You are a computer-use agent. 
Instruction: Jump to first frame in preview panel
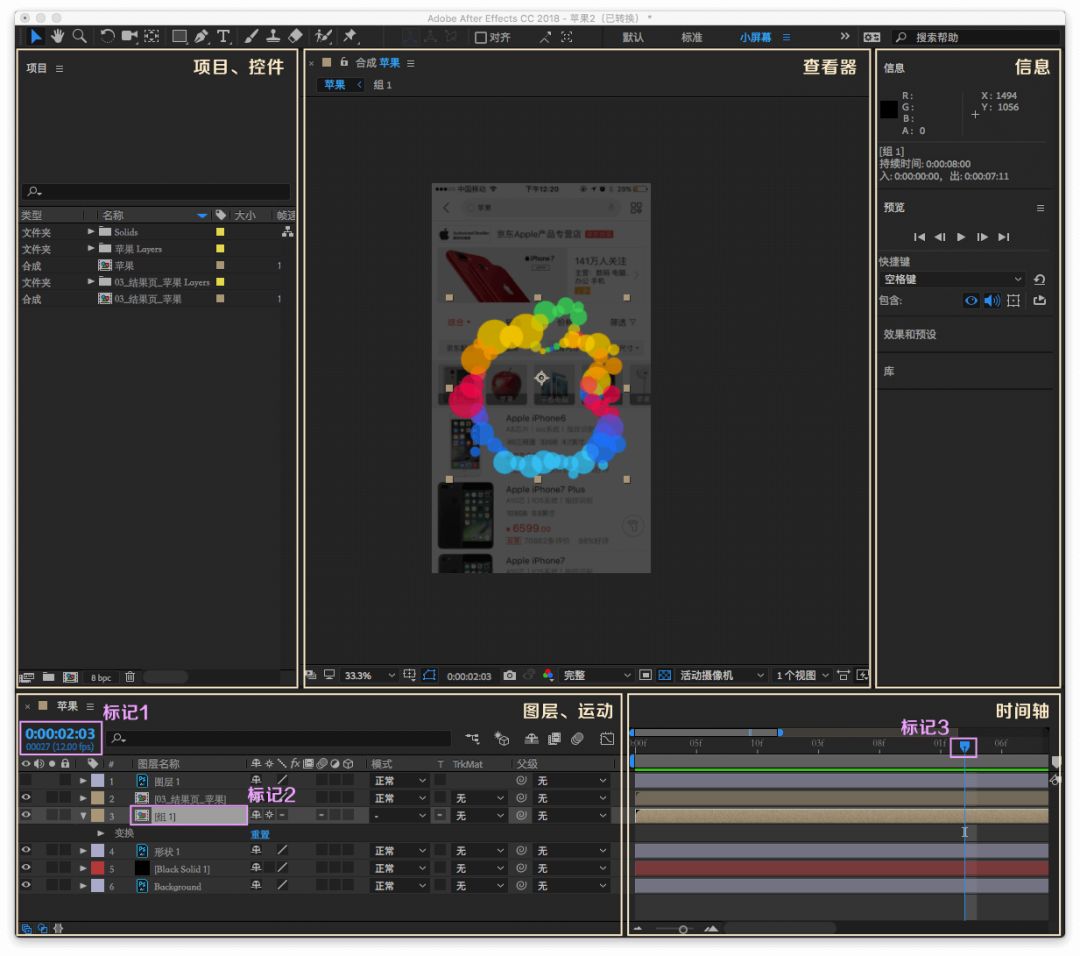[x=919, y=237]
